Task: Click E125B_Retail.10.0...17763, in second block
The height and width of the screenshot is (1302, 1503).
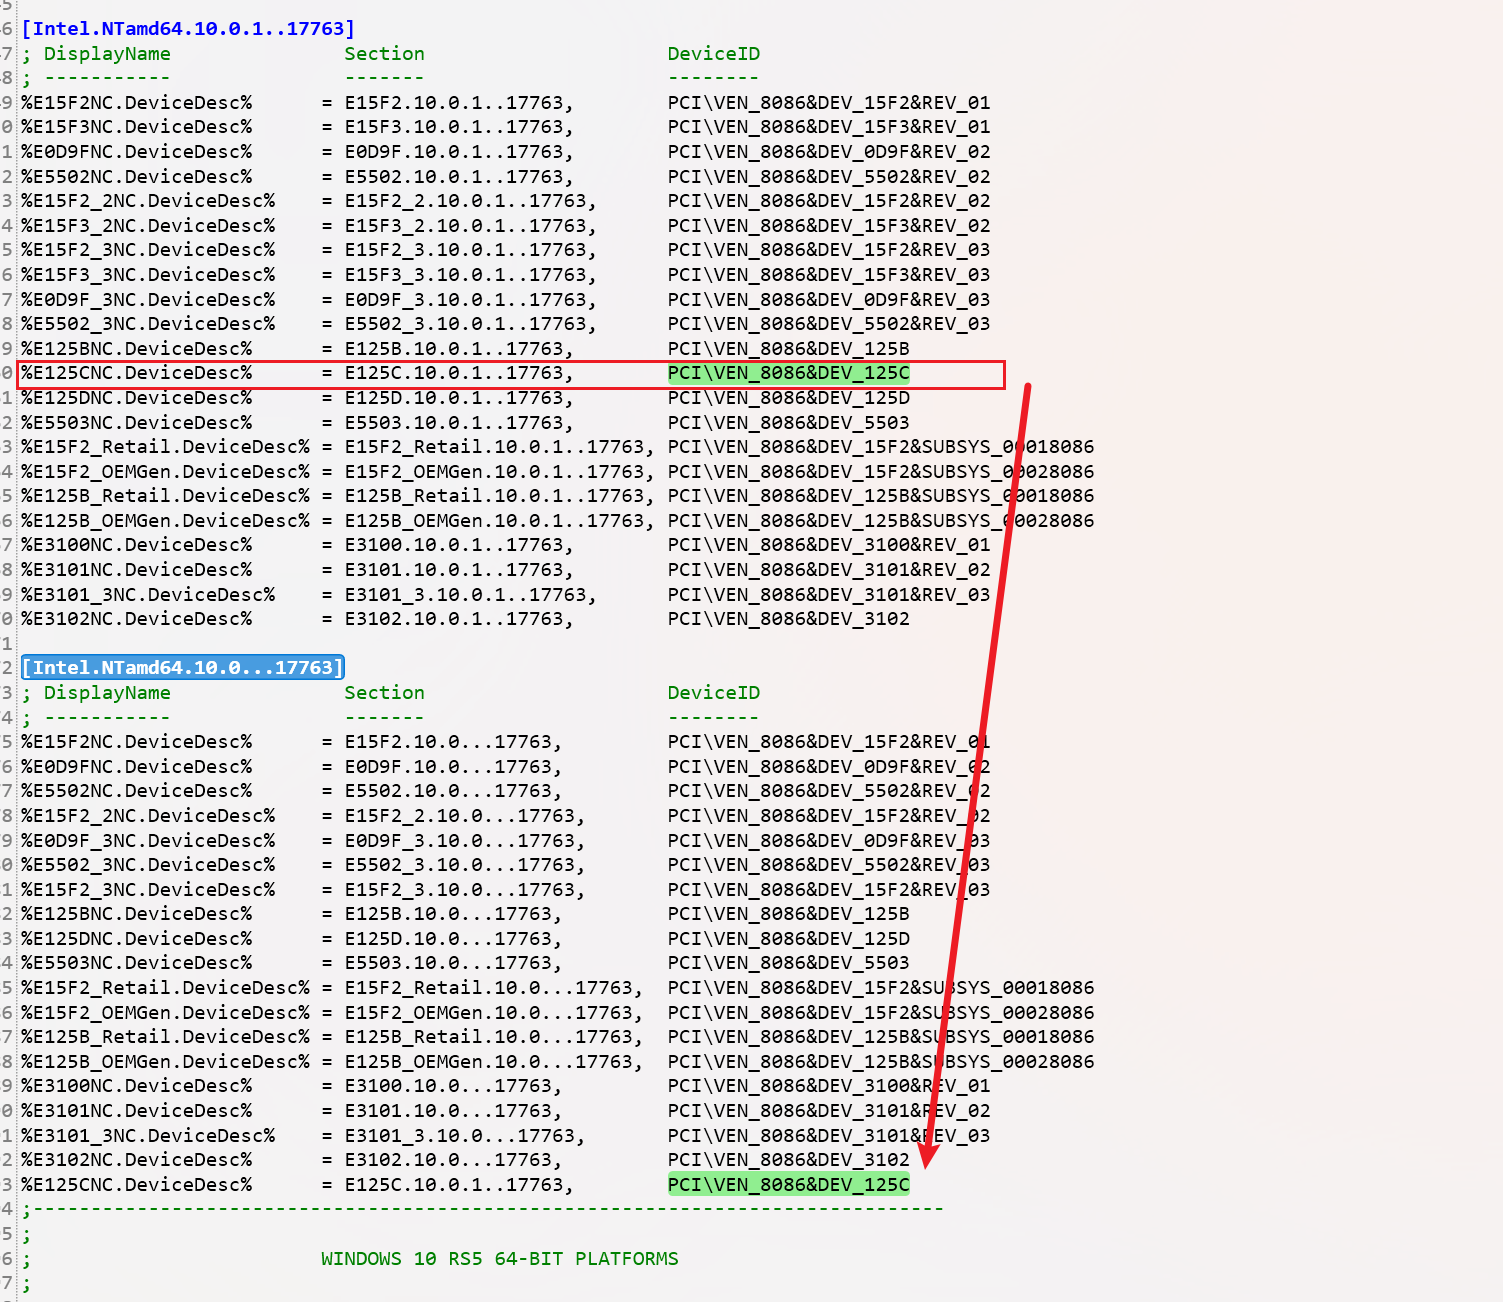Action: [x=495, y=1037]
